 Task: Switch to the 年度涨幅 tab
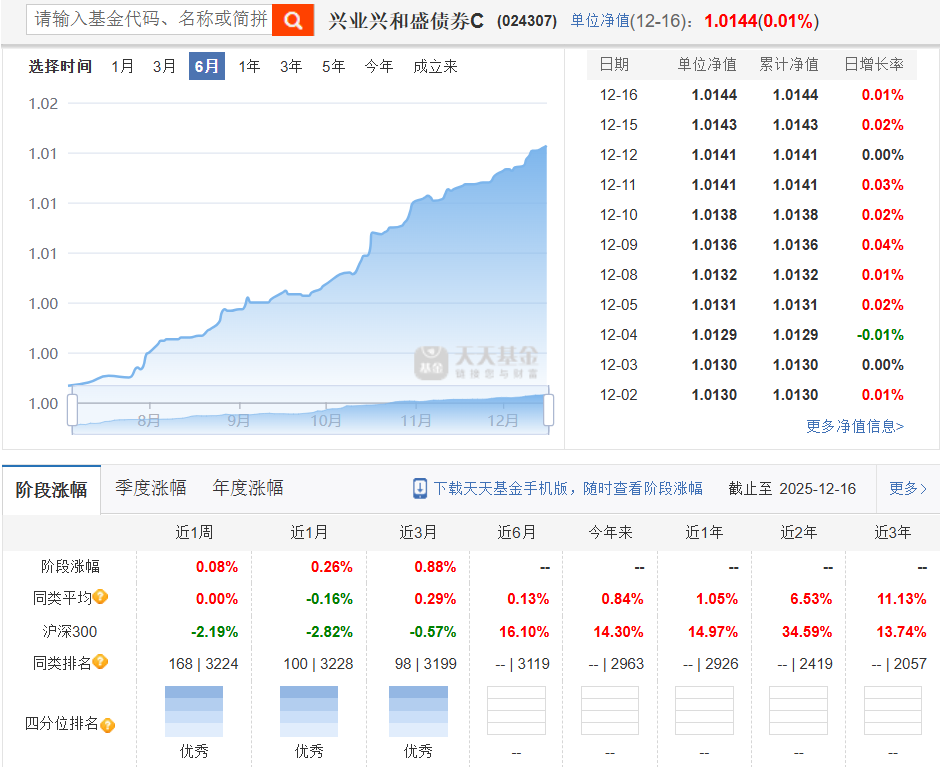tap(248, 488)
